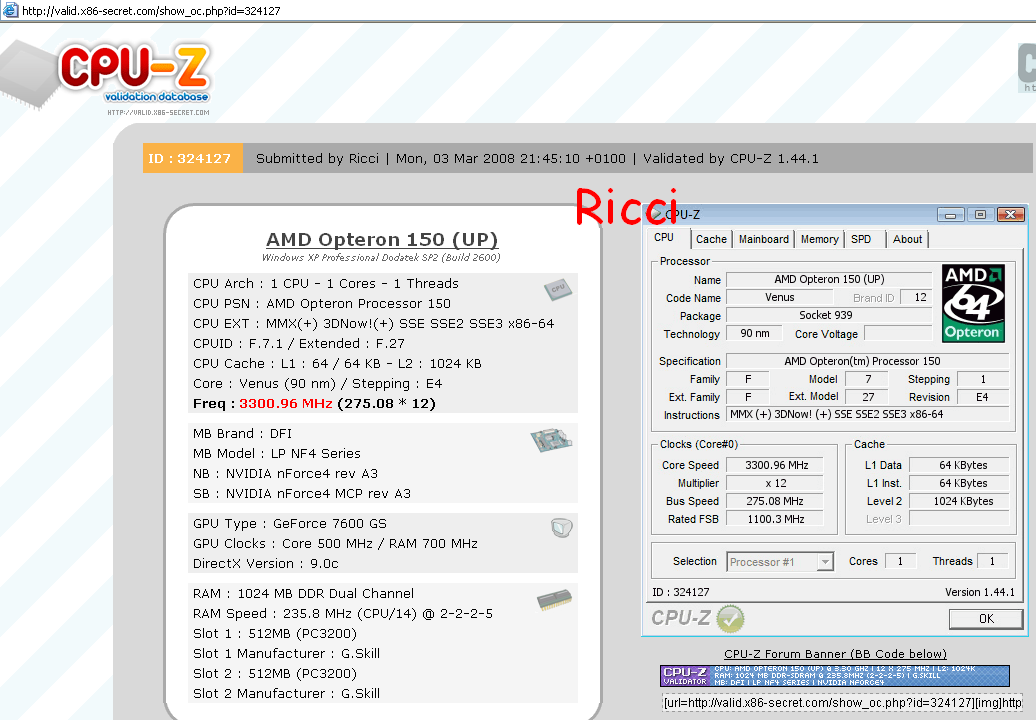Click the ID : 324127 orange badge
Image resolution: width=1036 pixels, height=720 pixels.
click(x=192, y=159)
